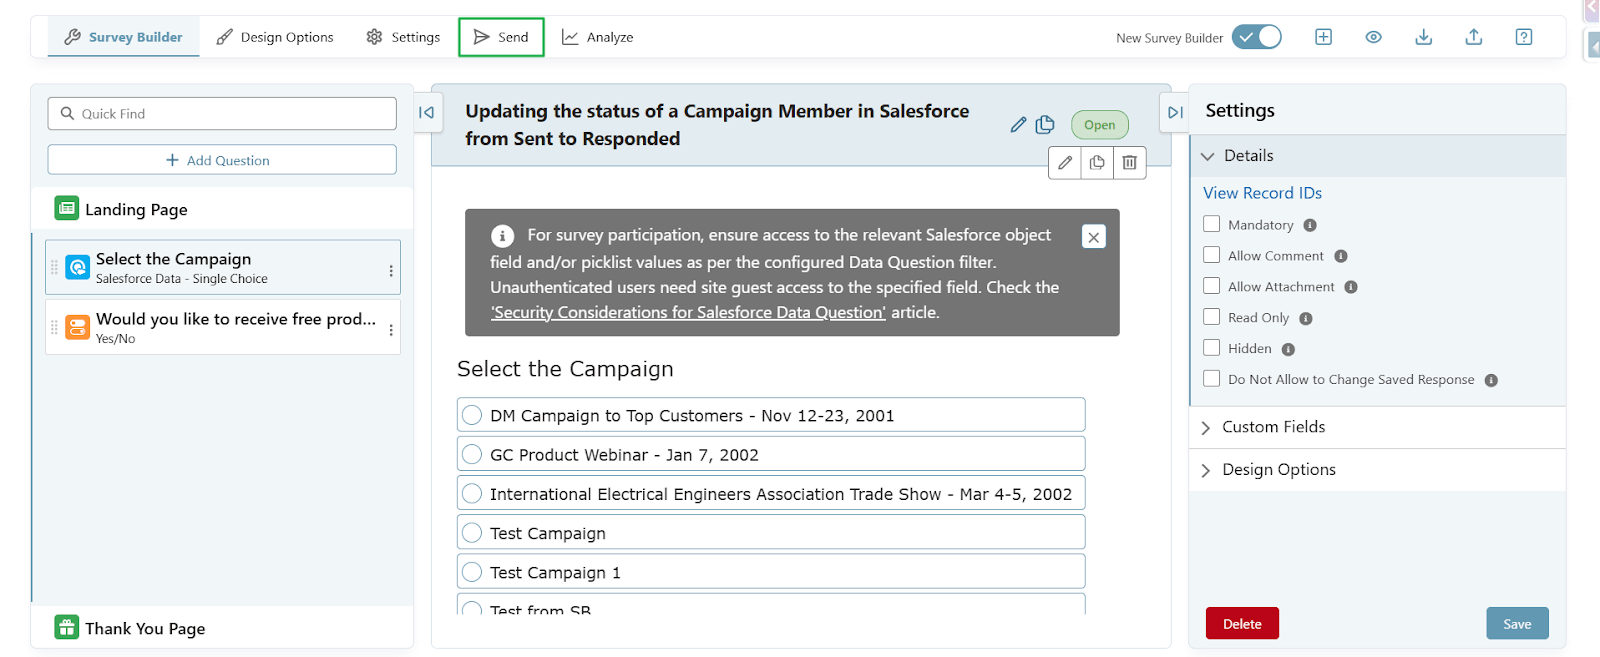The height and width of the screenshot is (657, 1600).
Task: Select 'Would you like to receive free prod...' question
Action: pos(222,327)
